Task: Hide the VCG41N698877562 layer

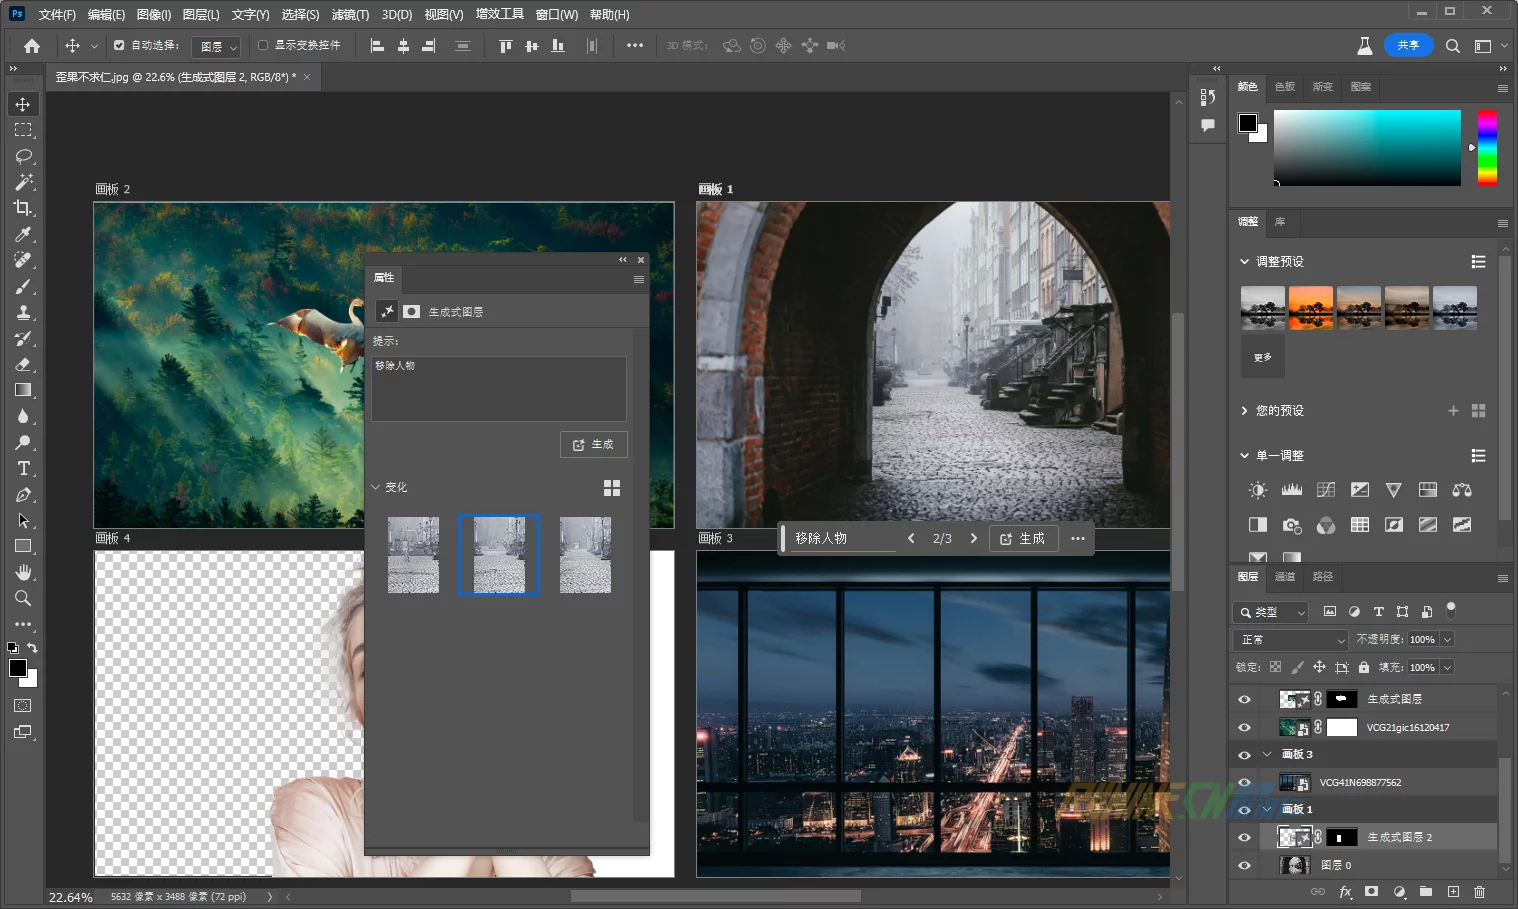Action: (1245, 783)
